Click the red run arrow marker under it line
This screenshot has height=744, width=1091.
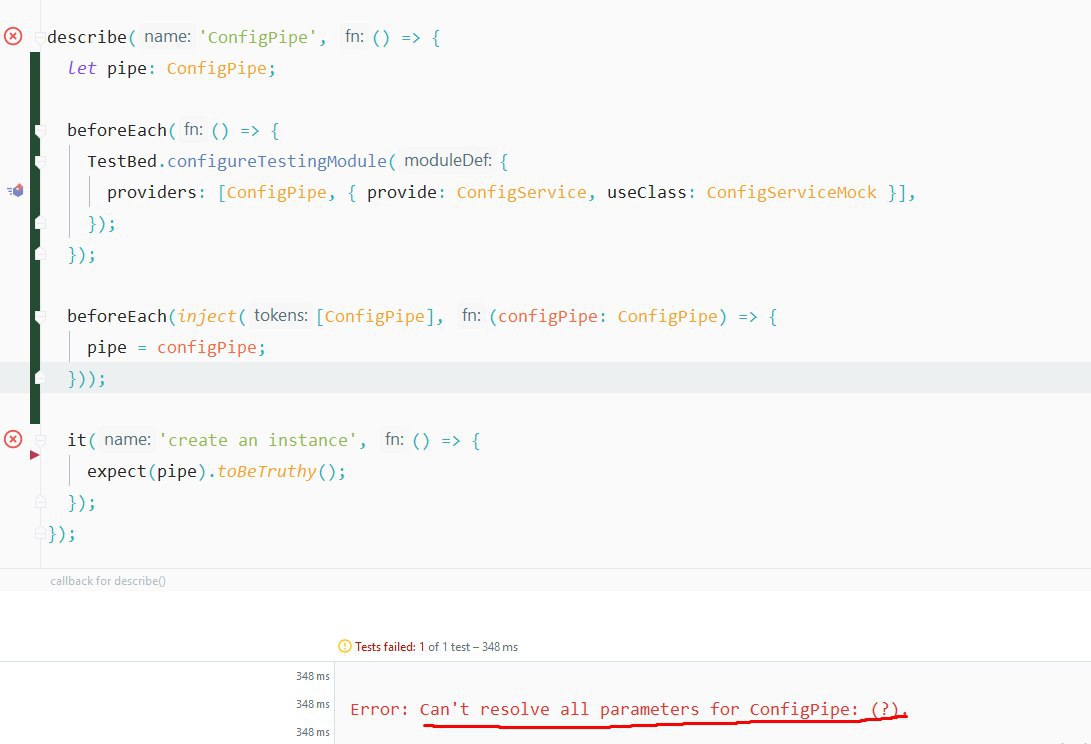[34, 455]
